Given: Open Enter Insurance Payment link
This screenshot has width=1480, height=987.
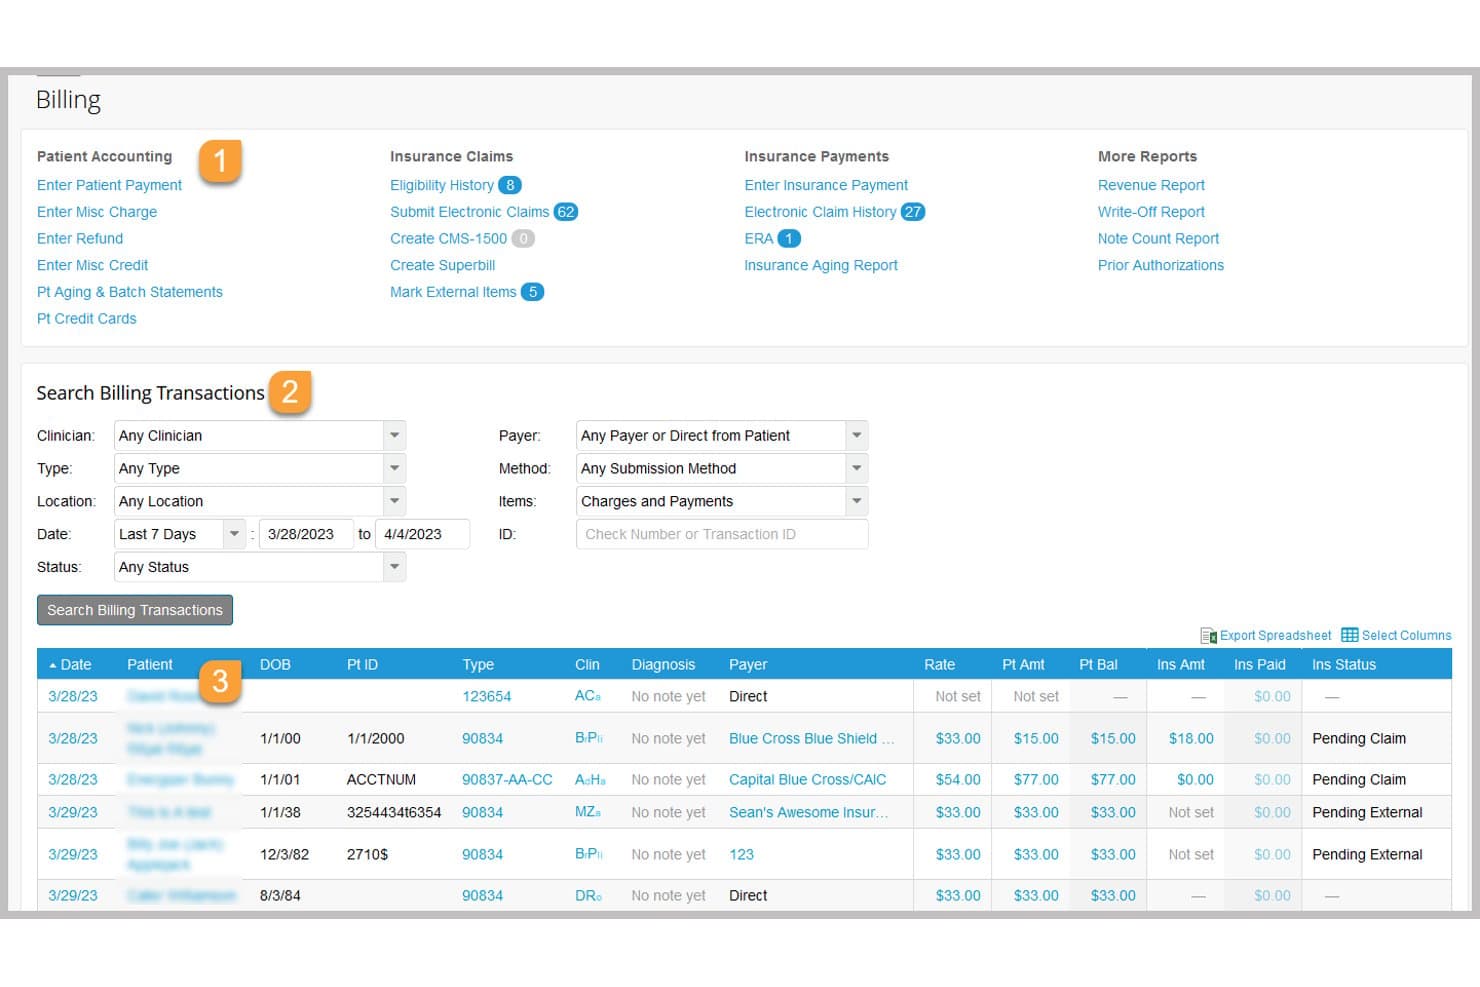Looking at the screenshot, I should (x=826, y=185).
